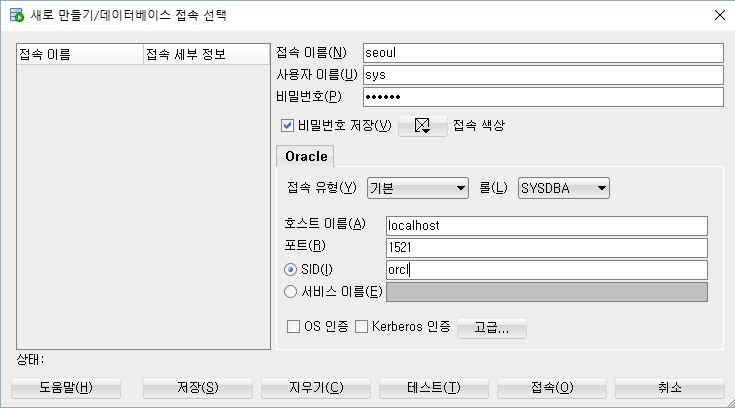This screenshot has width=735, height=408.
Task: Enable the OS 인증 checkbox
Action: 293,326
